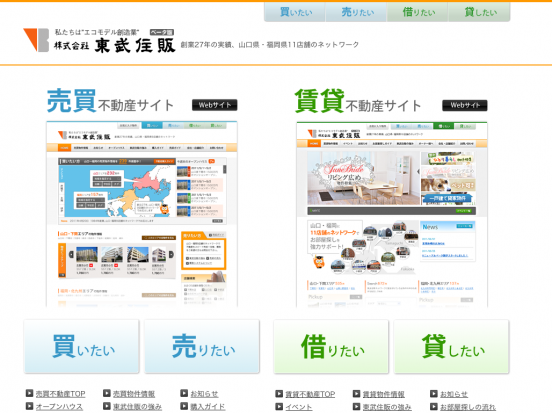The width and height of the screenshot is (552, 413).
Task: Open the お知らせ link in the 賃貸 column
Action: click(454, 394)
